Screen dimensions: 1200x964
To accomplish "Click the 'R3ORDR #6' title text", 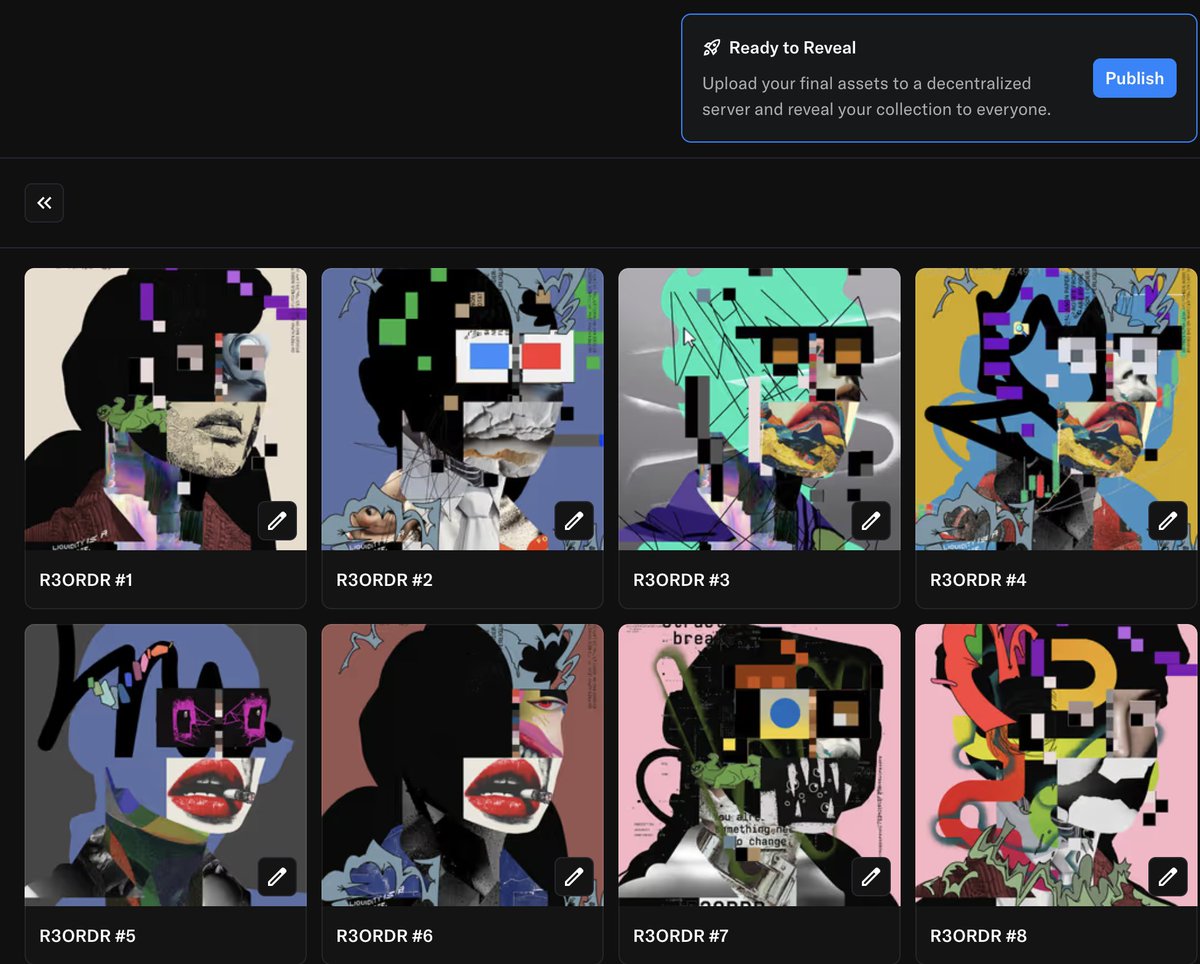I will (385, 936).
